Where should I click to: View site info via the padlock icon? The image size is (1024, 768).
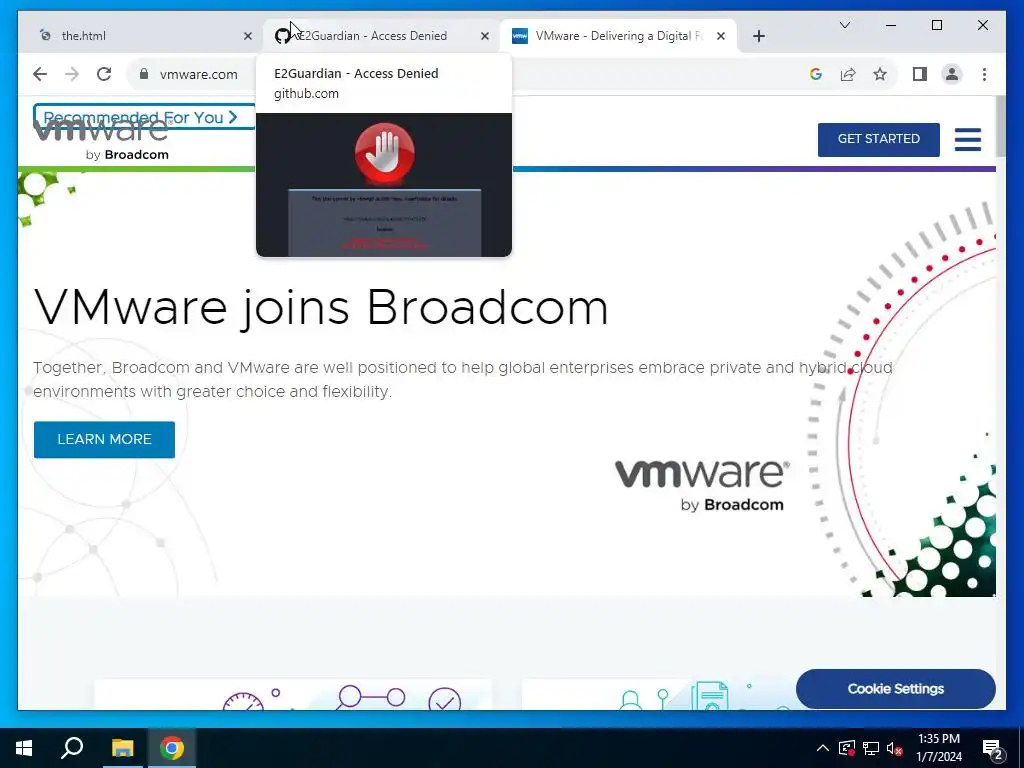pos(144,74)
